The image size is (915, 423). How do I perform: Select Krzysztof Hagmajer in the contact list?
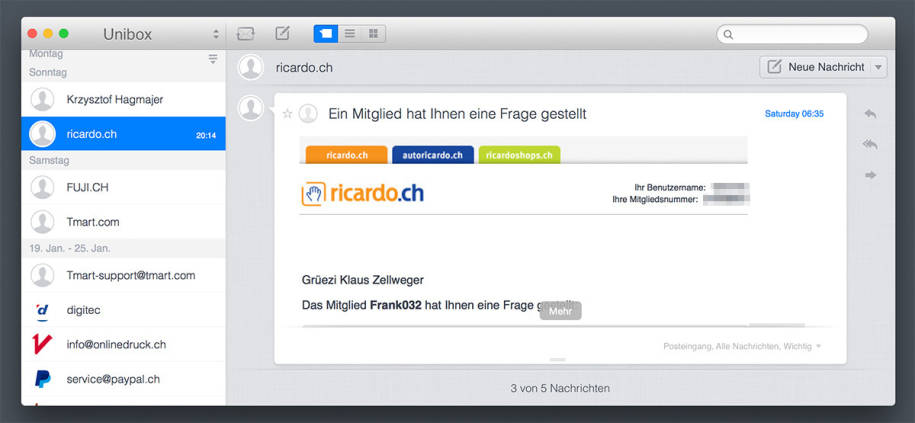(x=123, y=99)
